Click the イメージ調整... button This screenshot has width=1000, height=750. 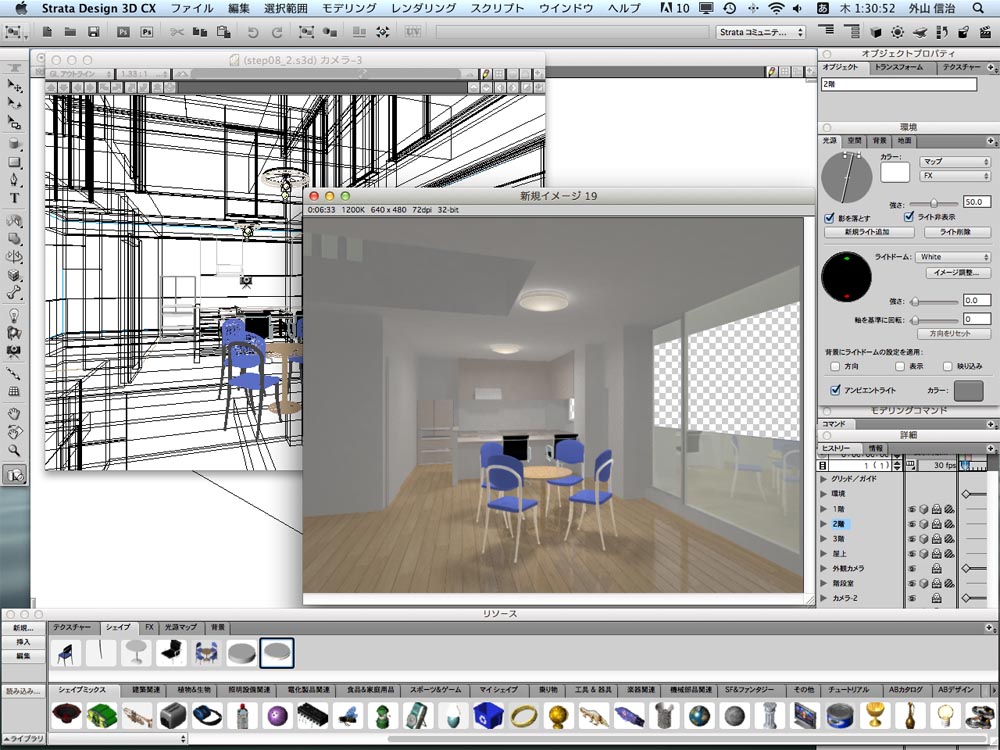coord(957,272)
